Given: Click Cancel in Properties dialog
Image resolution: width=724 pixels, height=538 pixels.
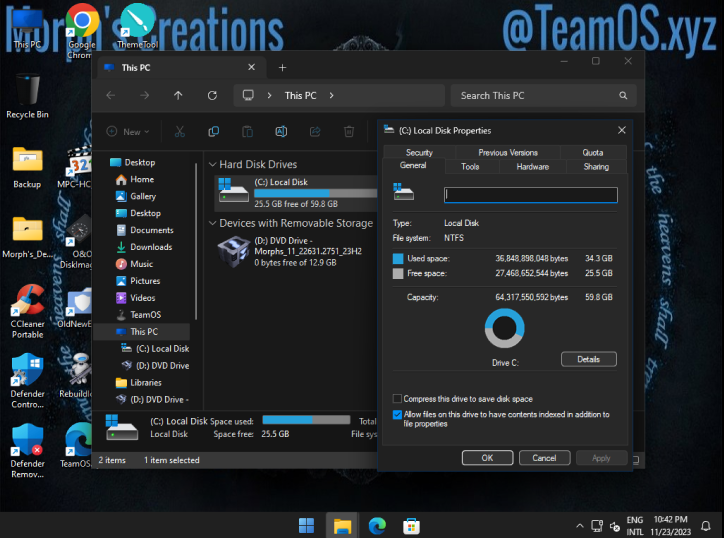Looking at the screenshot, I should tap(544, 458).
